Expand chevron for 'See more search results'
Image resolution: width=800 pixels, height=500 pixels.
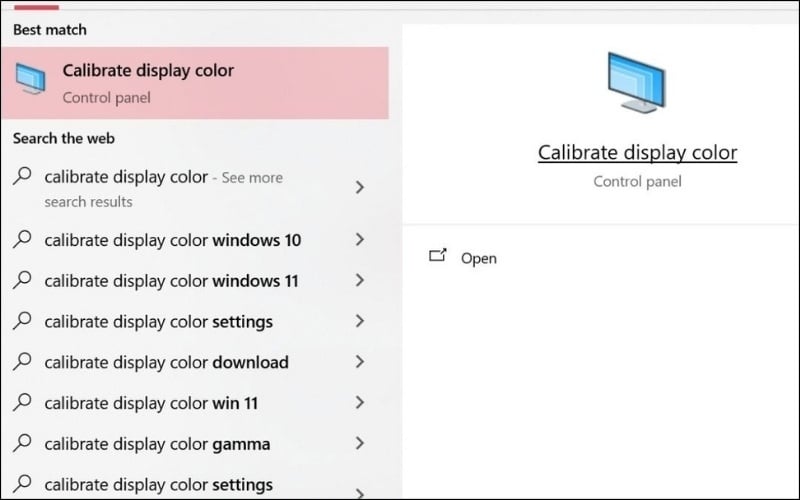pyautogui.click(x=360, y=187)
